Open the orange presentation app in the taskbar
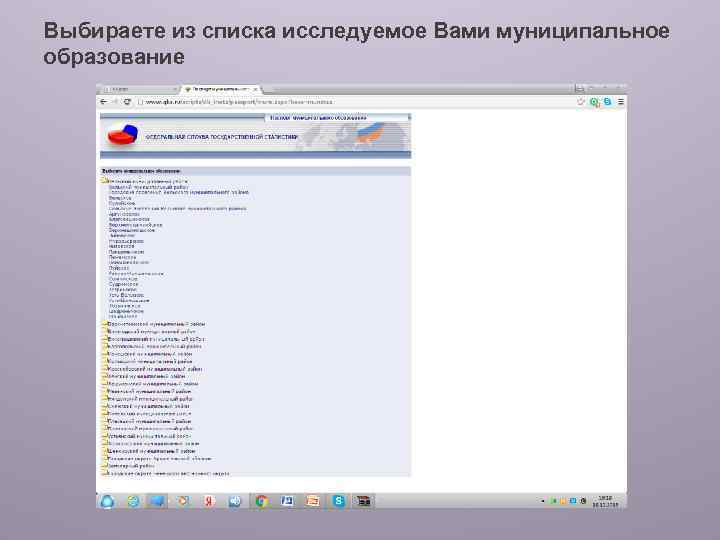 pyautogui.click(x=313, y=501)
